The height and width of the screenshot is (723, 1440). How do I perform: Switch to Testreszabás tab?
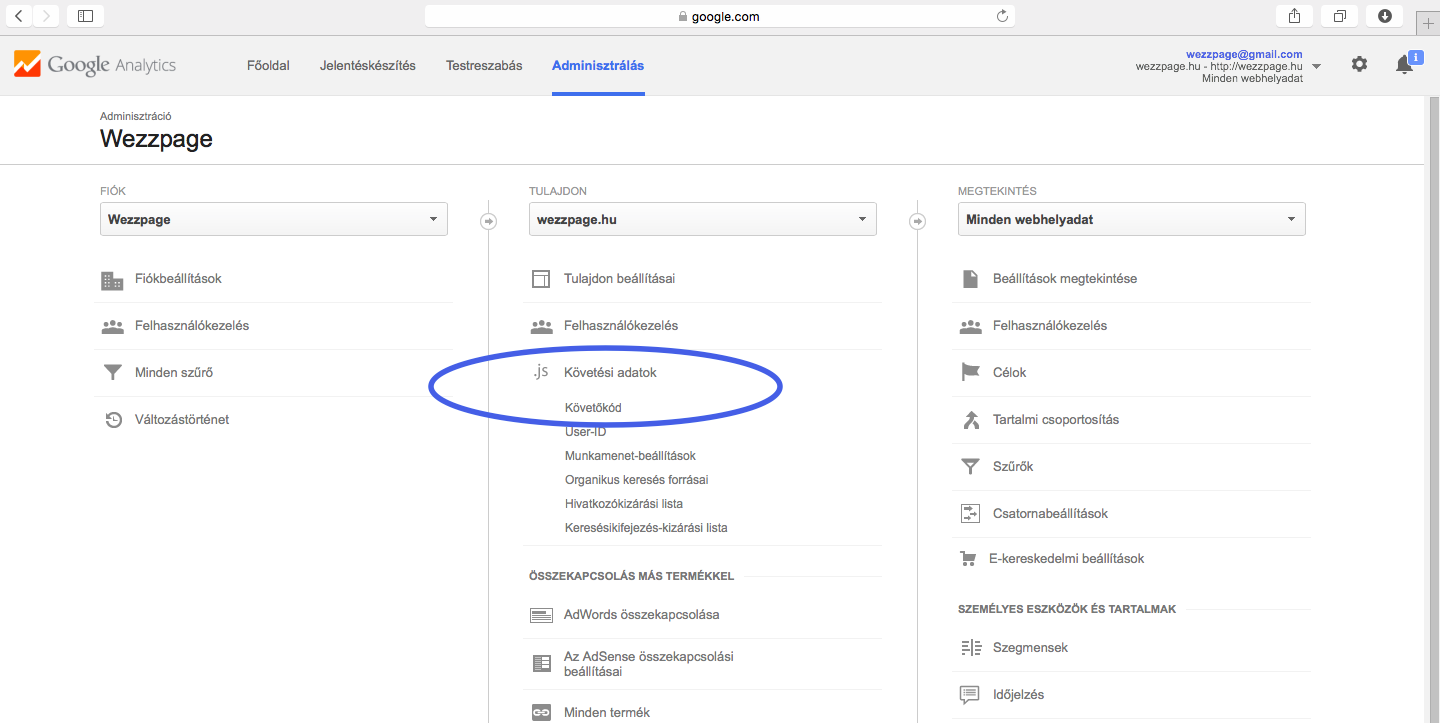tap(484, 65)
